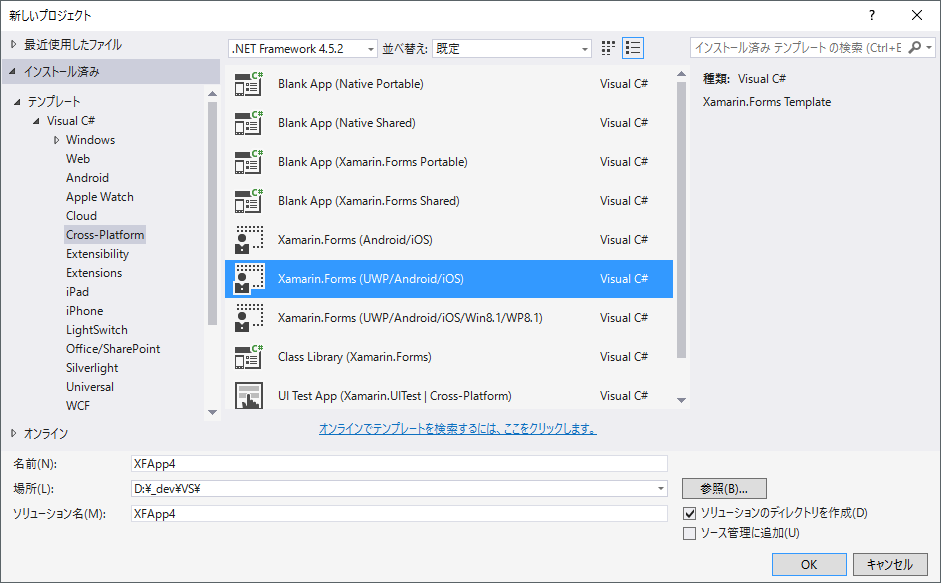Open the online template search link
Viewport: 941px width, 583px height.
point(458,429)
